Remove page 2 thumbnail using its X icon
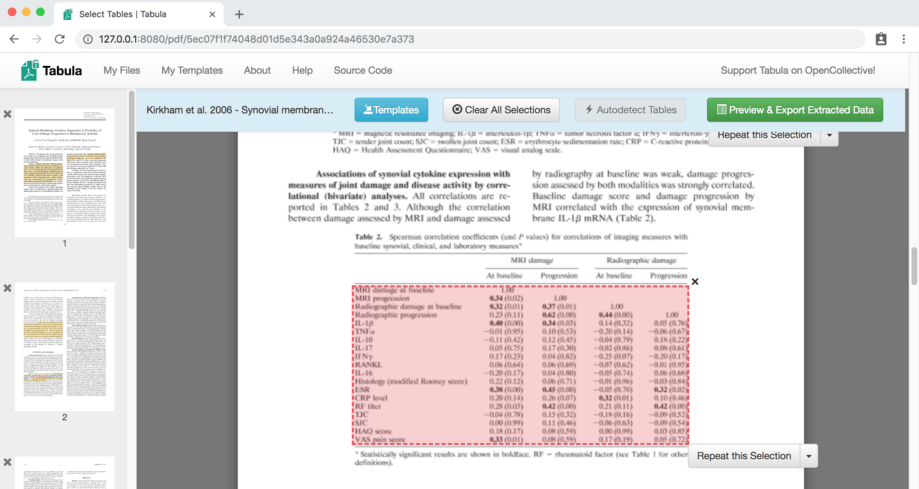The image size is (919, 489). (8, 288)
